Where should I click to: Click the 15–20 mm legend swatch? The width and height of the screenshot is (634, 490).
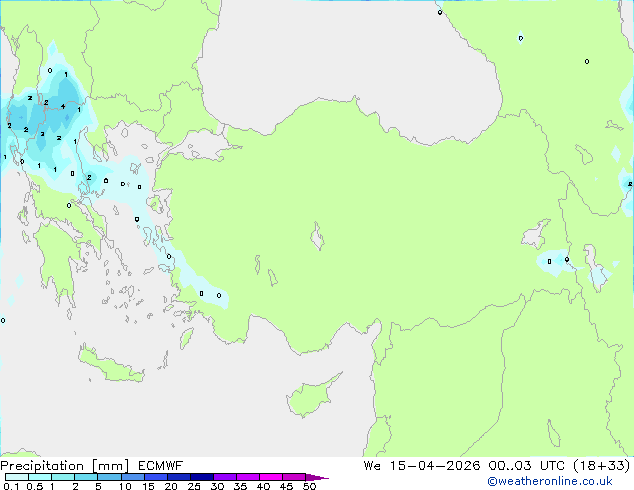[x=156, y=477]
